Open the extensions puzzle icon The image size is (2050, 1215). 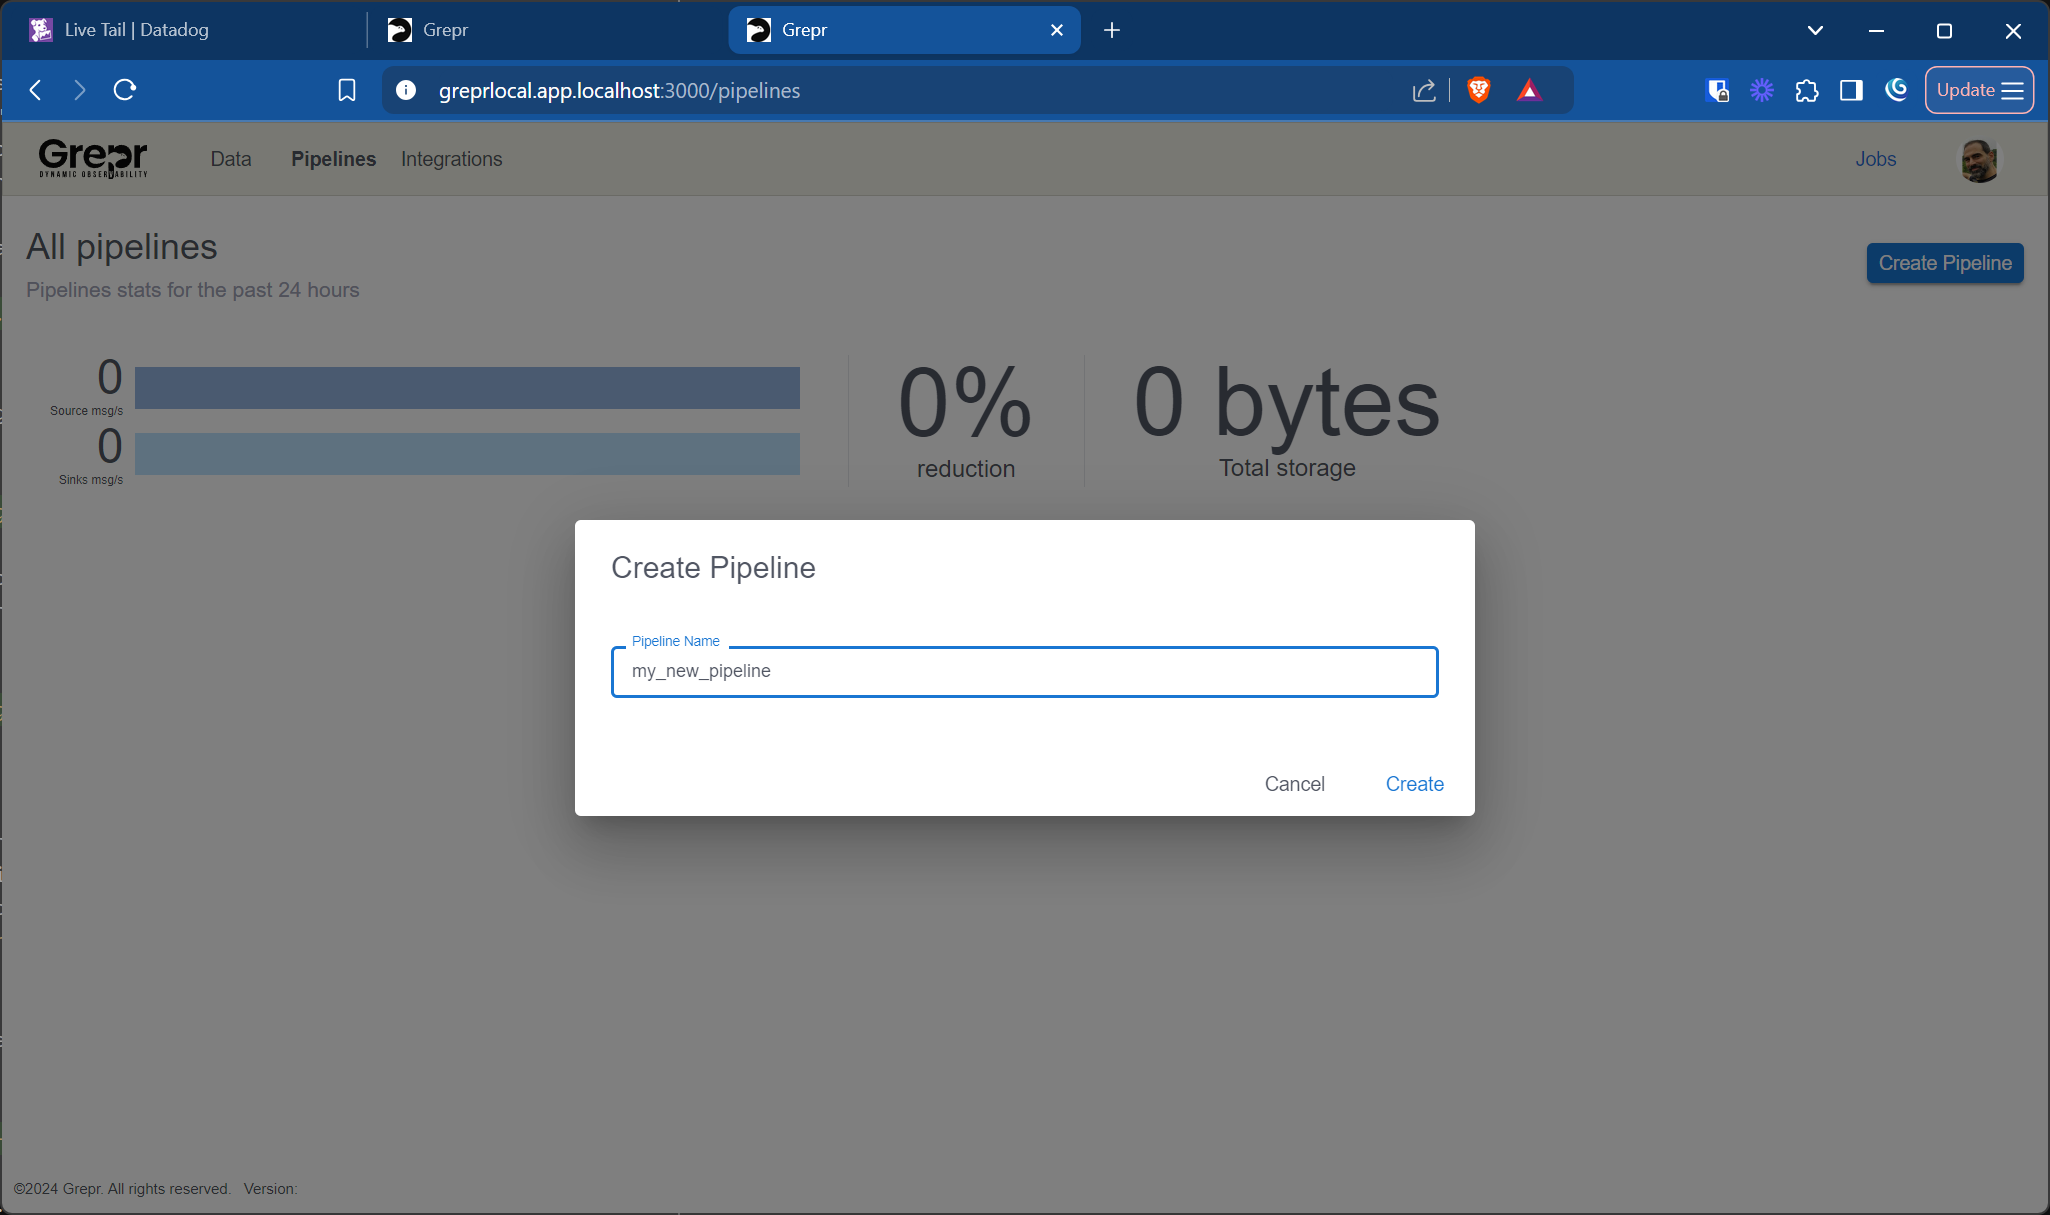coord(1807,90)
